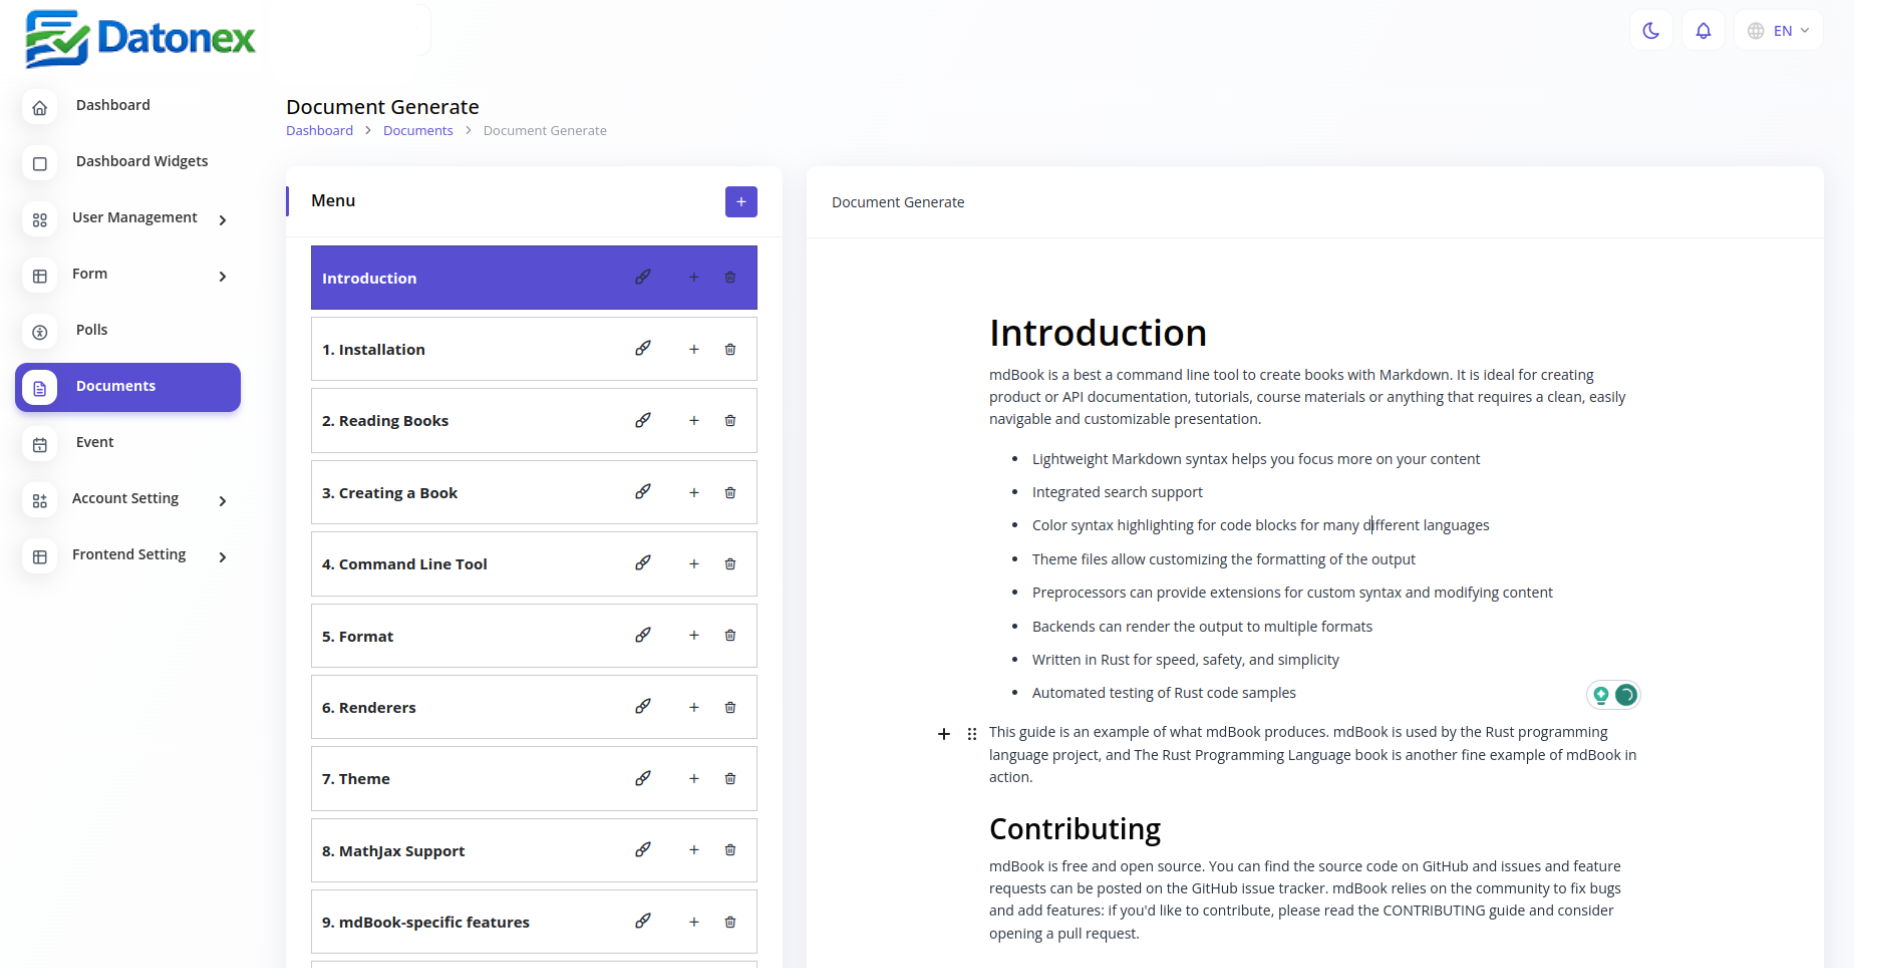Add sub-item under 2. Reading Books

(x=693, y=421)
